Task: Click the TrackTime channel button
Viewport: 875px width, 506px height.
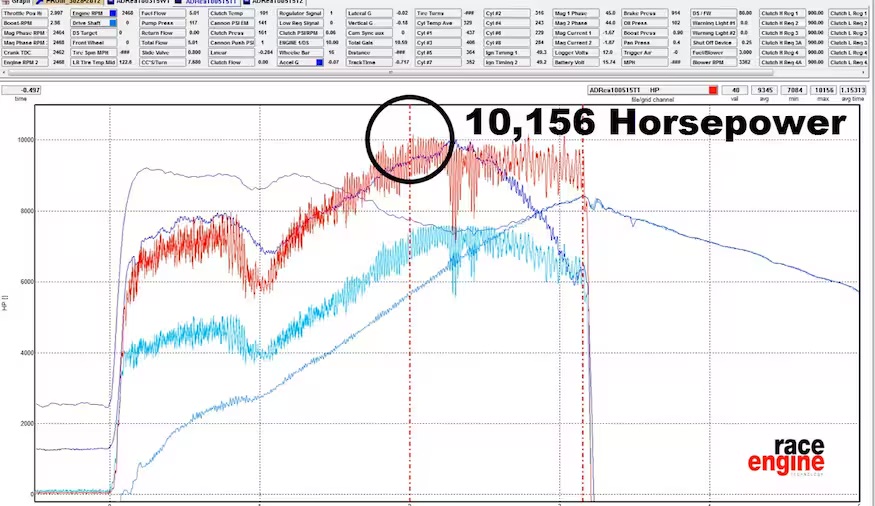Action: [x=369, y=62]
